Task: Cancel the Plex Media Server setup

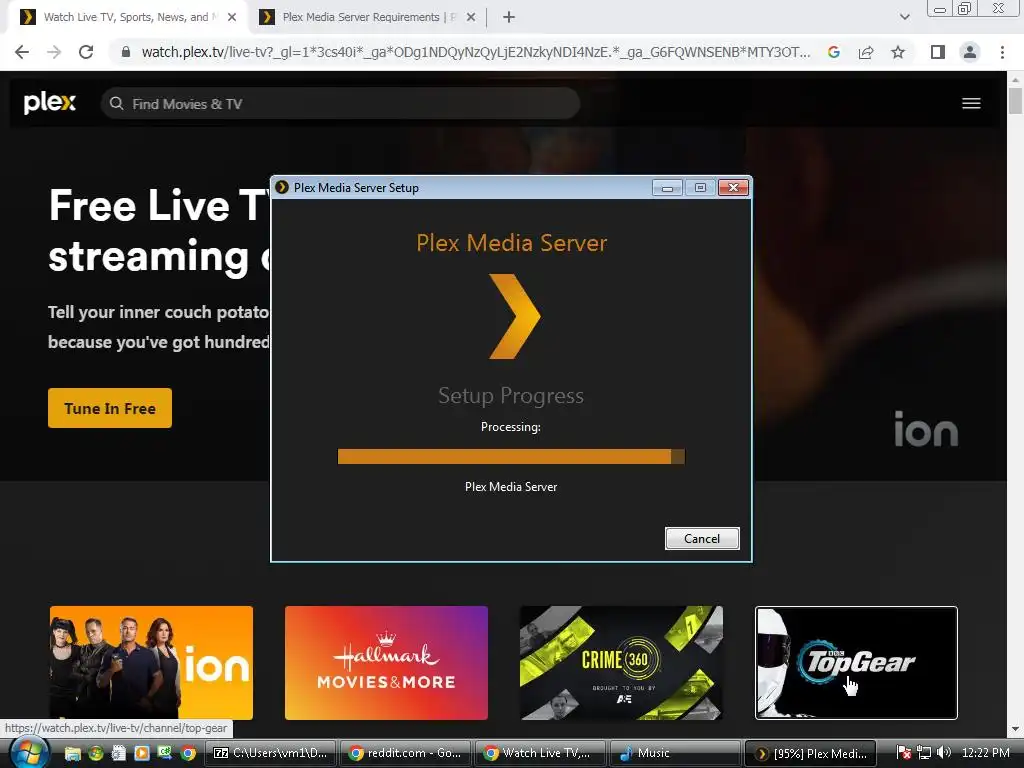Action: (x=702, y=538)
